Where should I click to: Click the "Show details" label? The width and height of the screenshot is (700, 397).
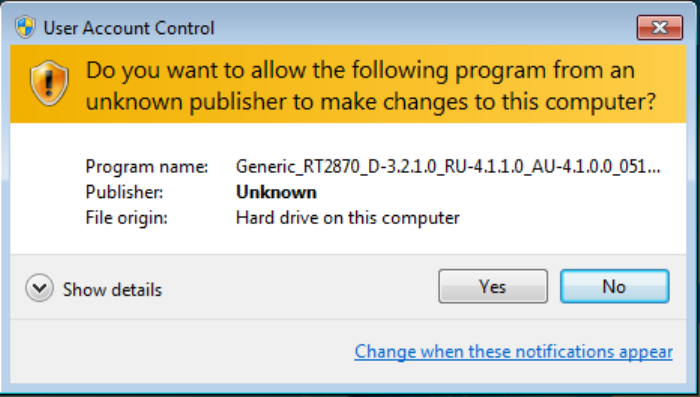112,290
